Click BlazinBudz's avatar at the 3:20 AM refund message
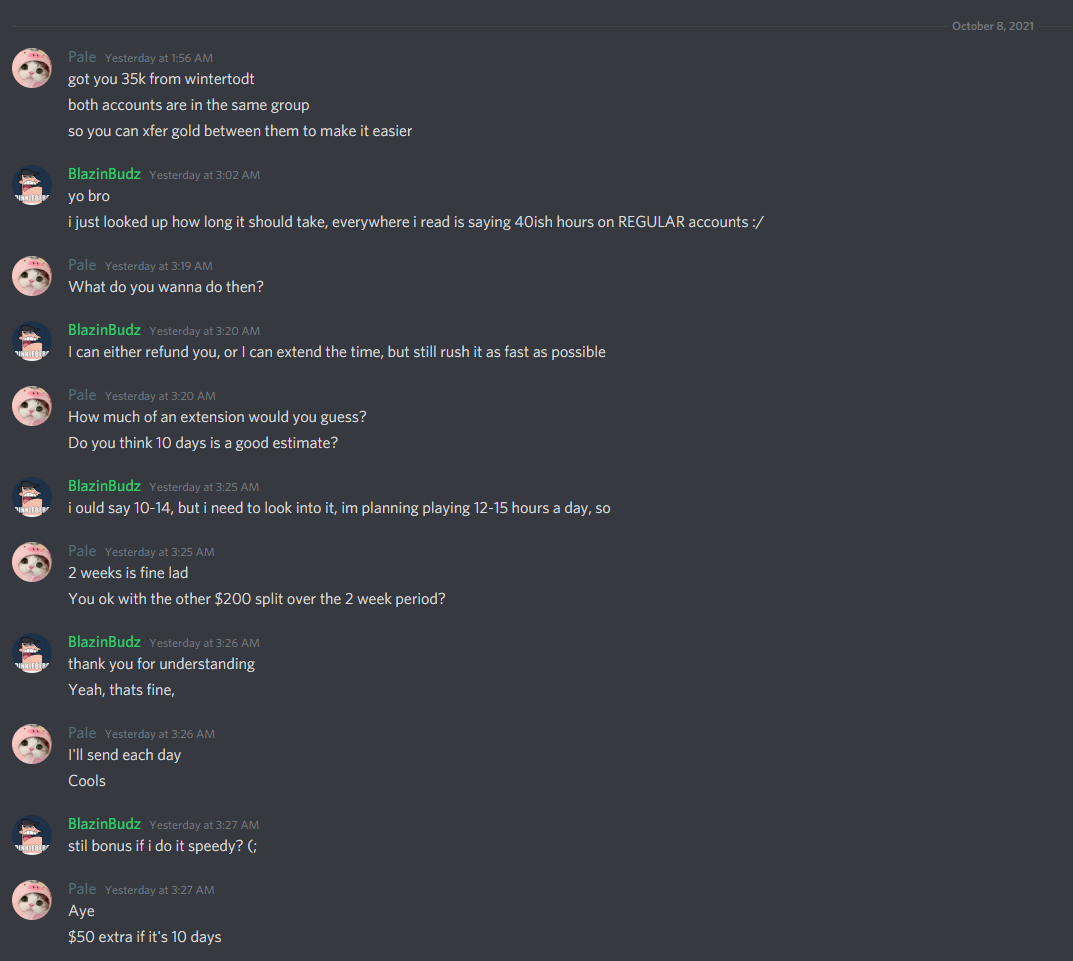Screen dimensions: 1073x961 pos(32,341)
